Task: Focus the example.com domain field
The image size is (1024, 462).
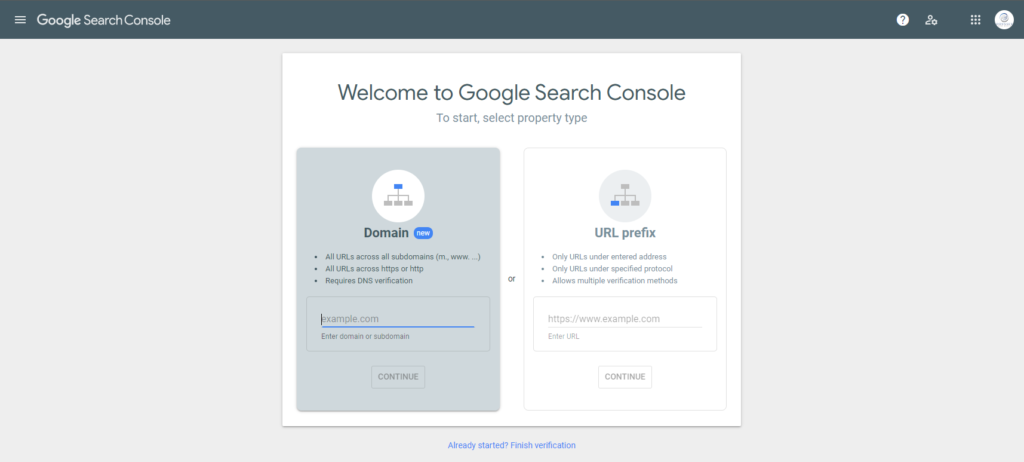Action: pyautogui.click(x=398, y=319)
